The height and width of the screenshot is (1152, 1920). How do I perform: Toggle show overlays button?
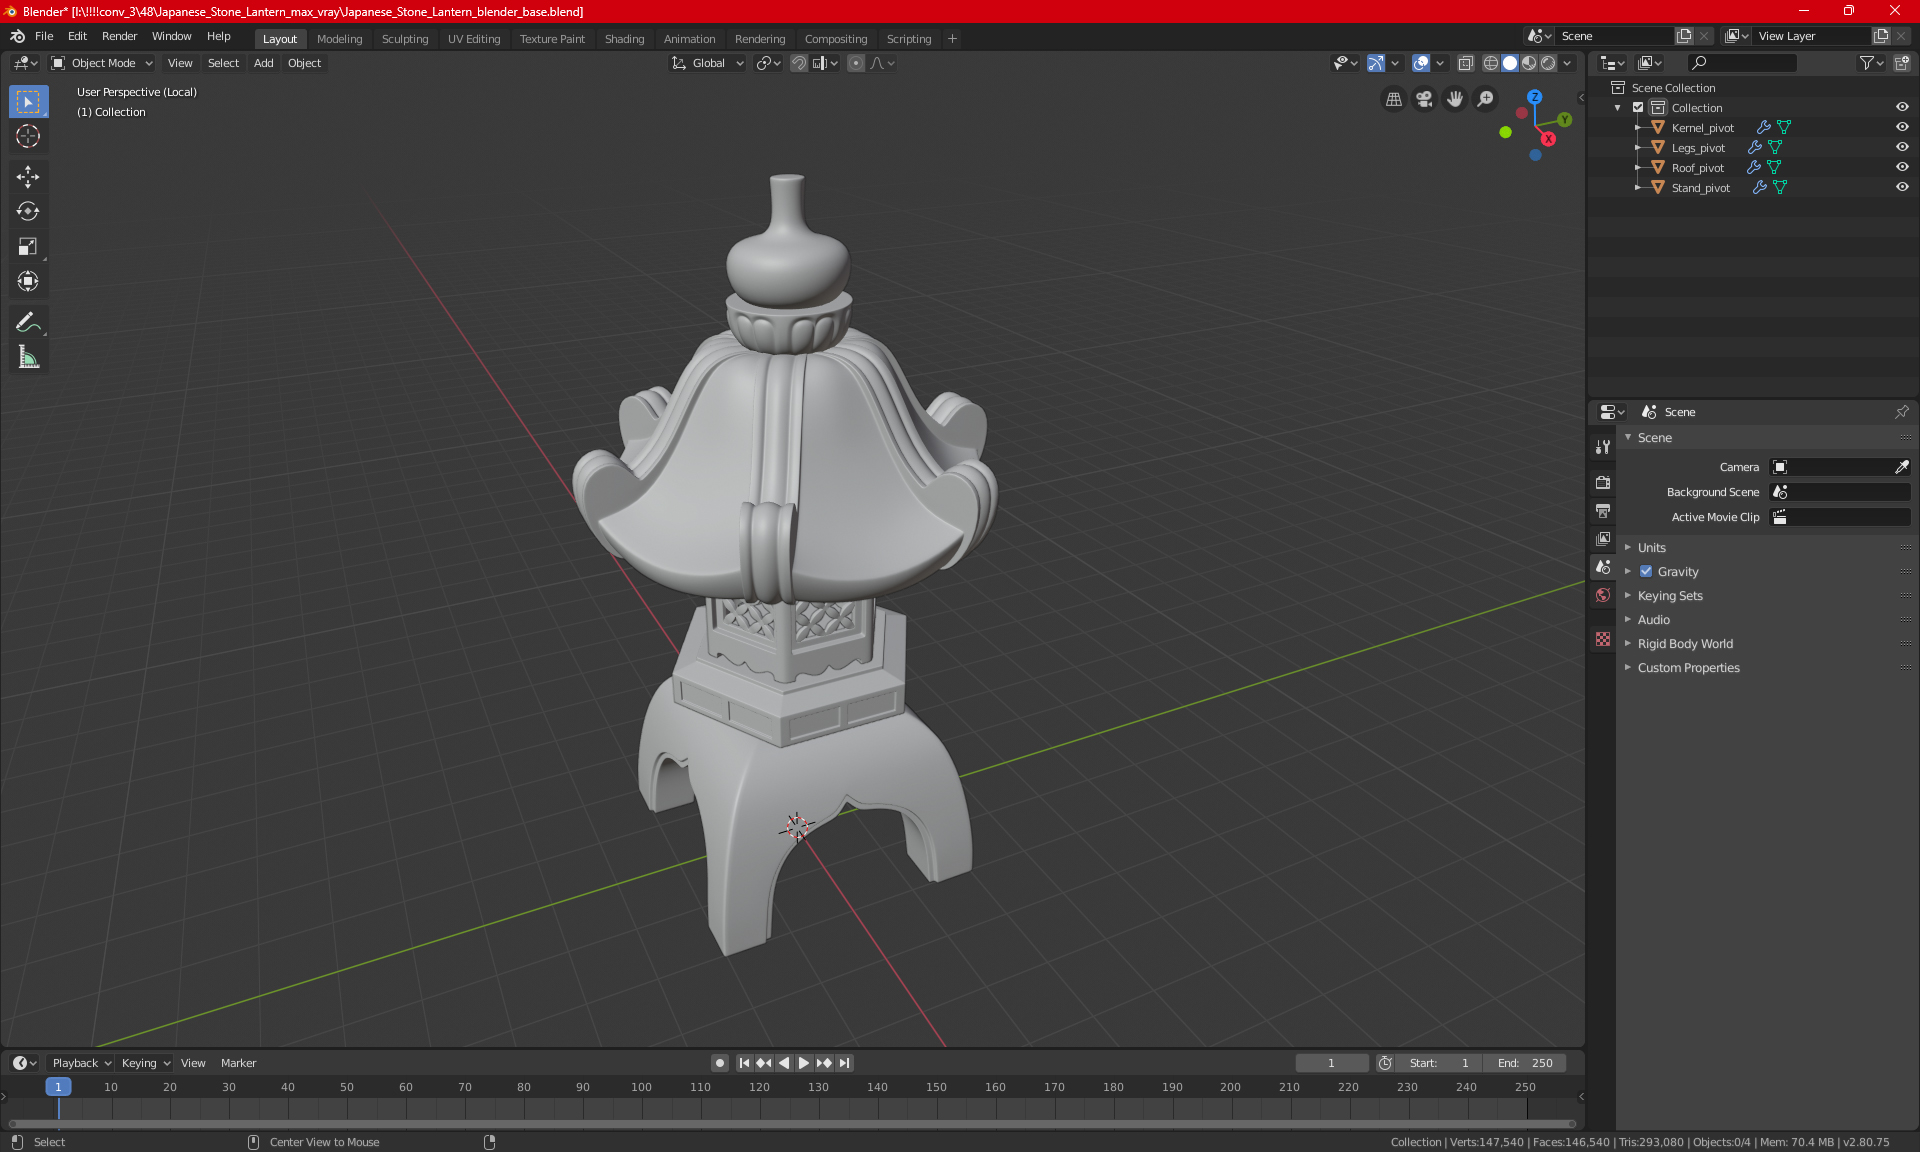(1421, 63)
